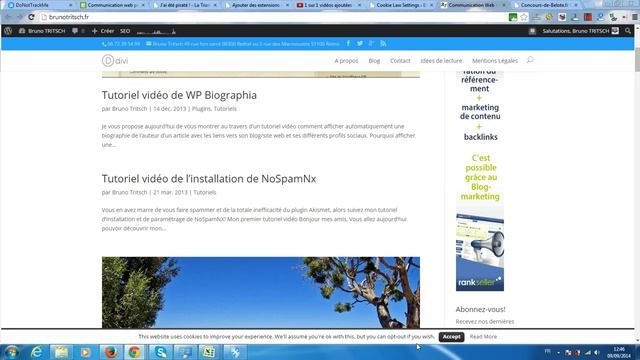640x360 pixels.
Task: Close the DoNotTrackMe tab
Action: pyautogui.click(x=71, y=5)
